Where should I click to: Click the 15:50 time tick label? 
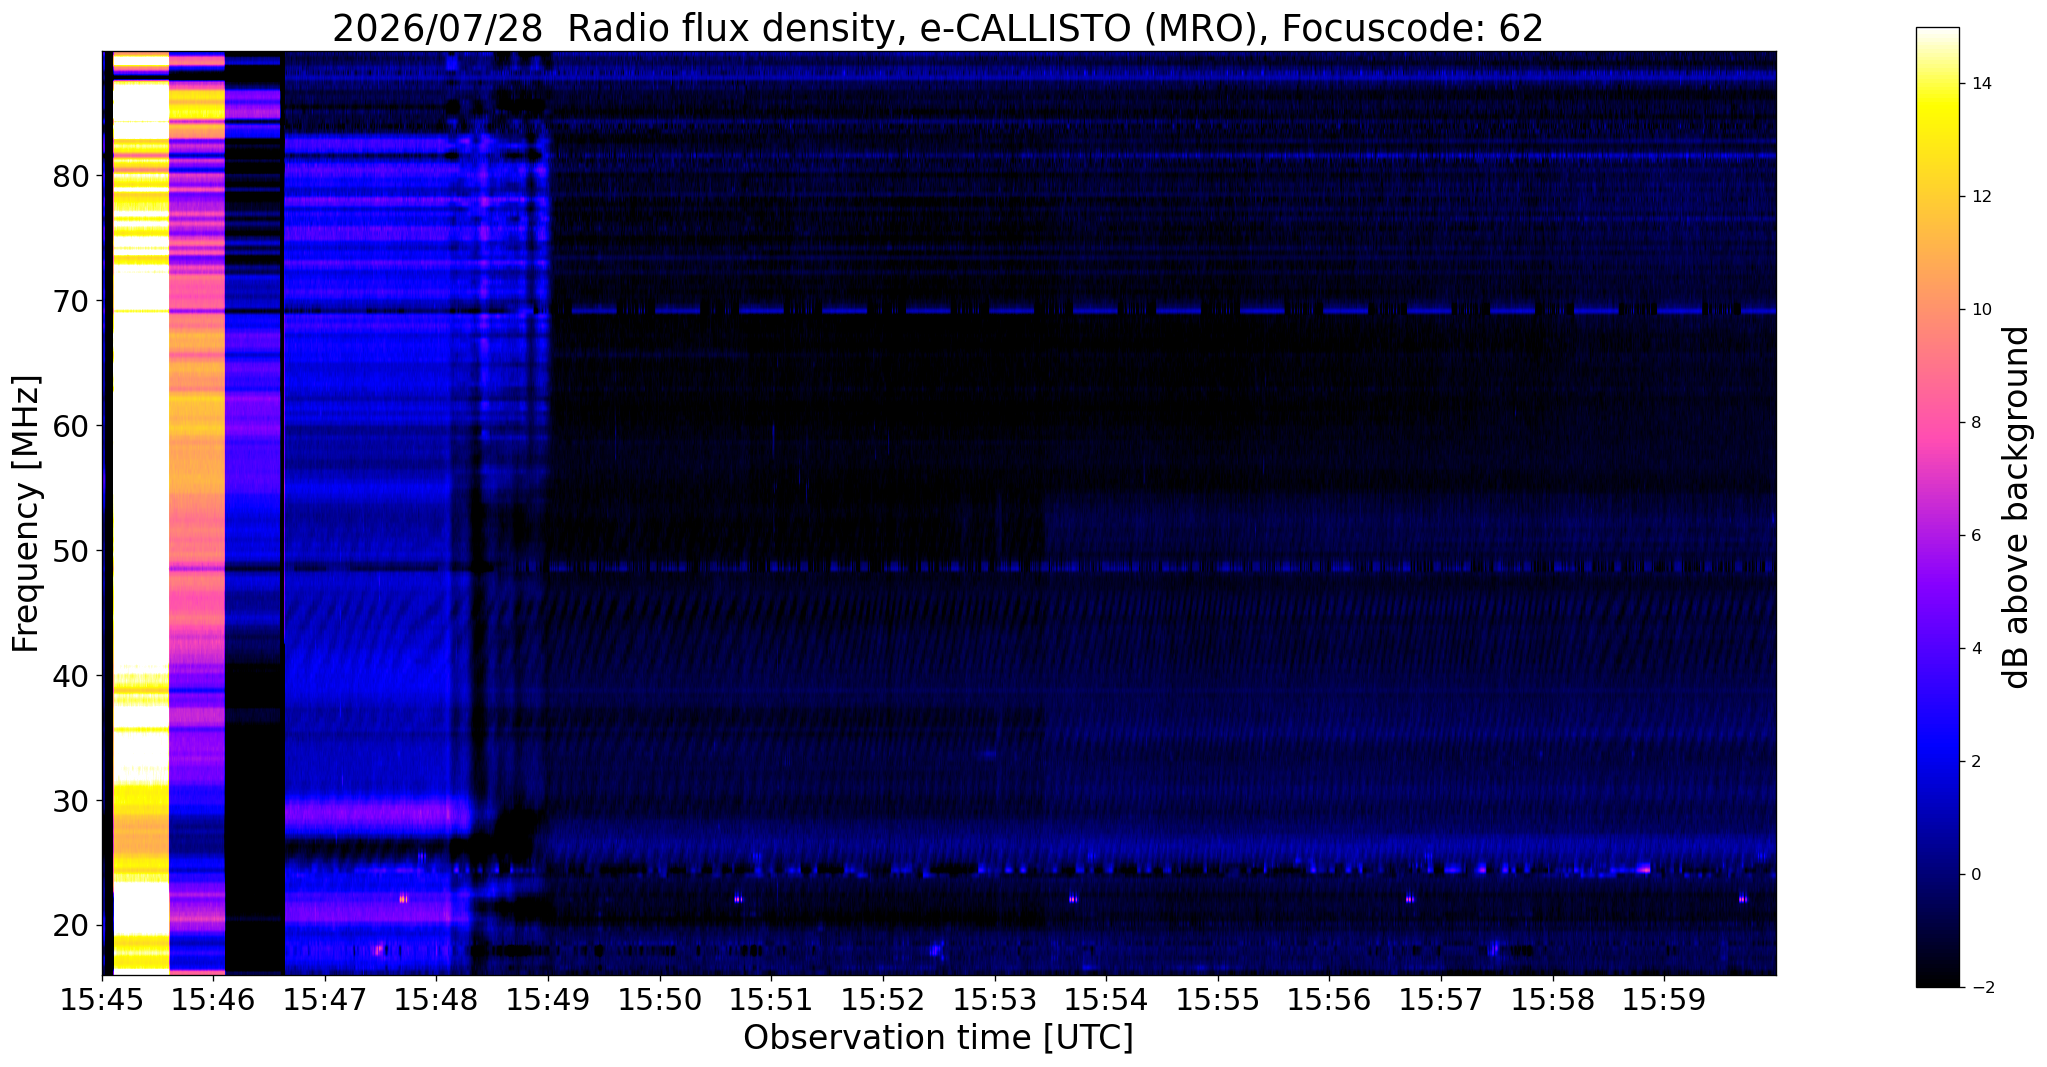point(659,1000)
